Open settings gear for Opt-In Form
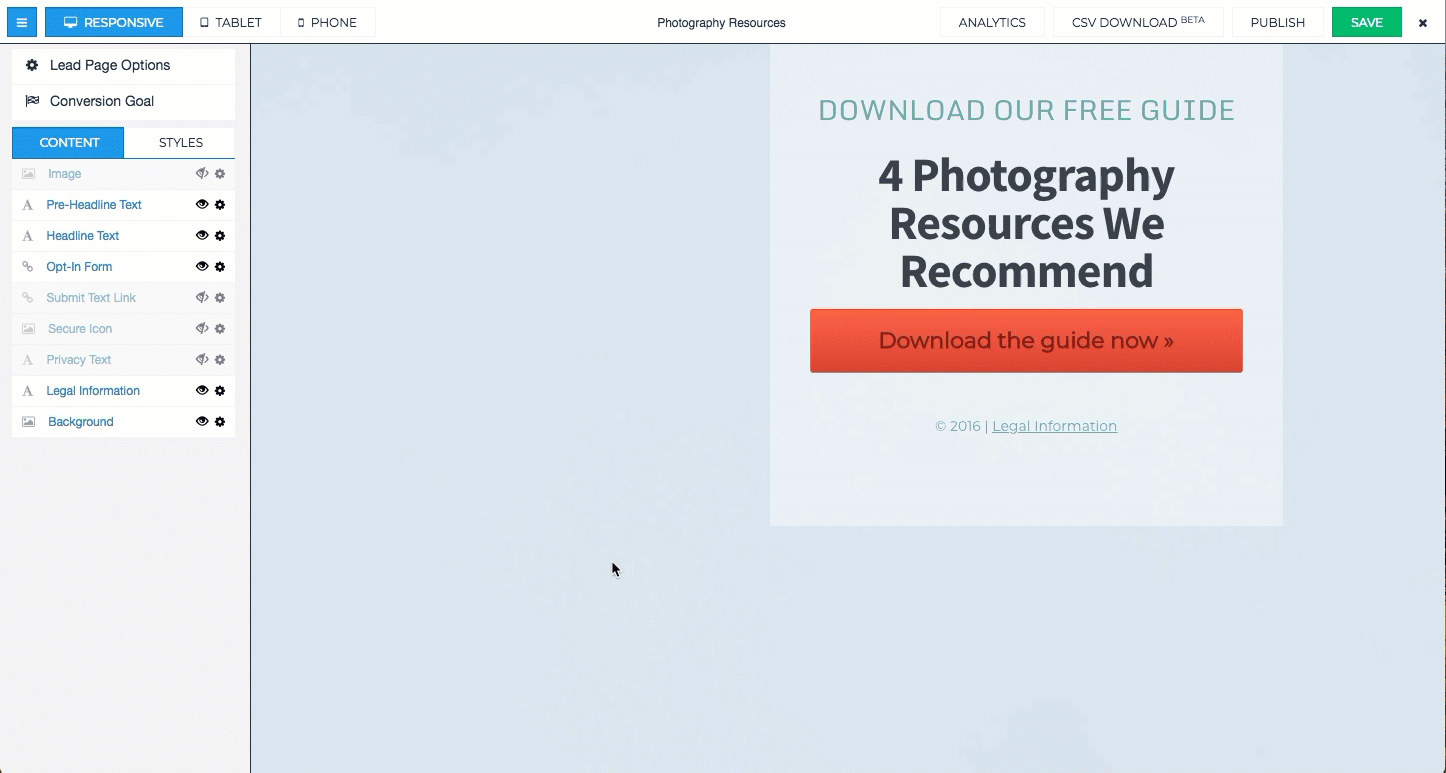The width and height of the screenshot is (1446, 773). click(220, 266)
